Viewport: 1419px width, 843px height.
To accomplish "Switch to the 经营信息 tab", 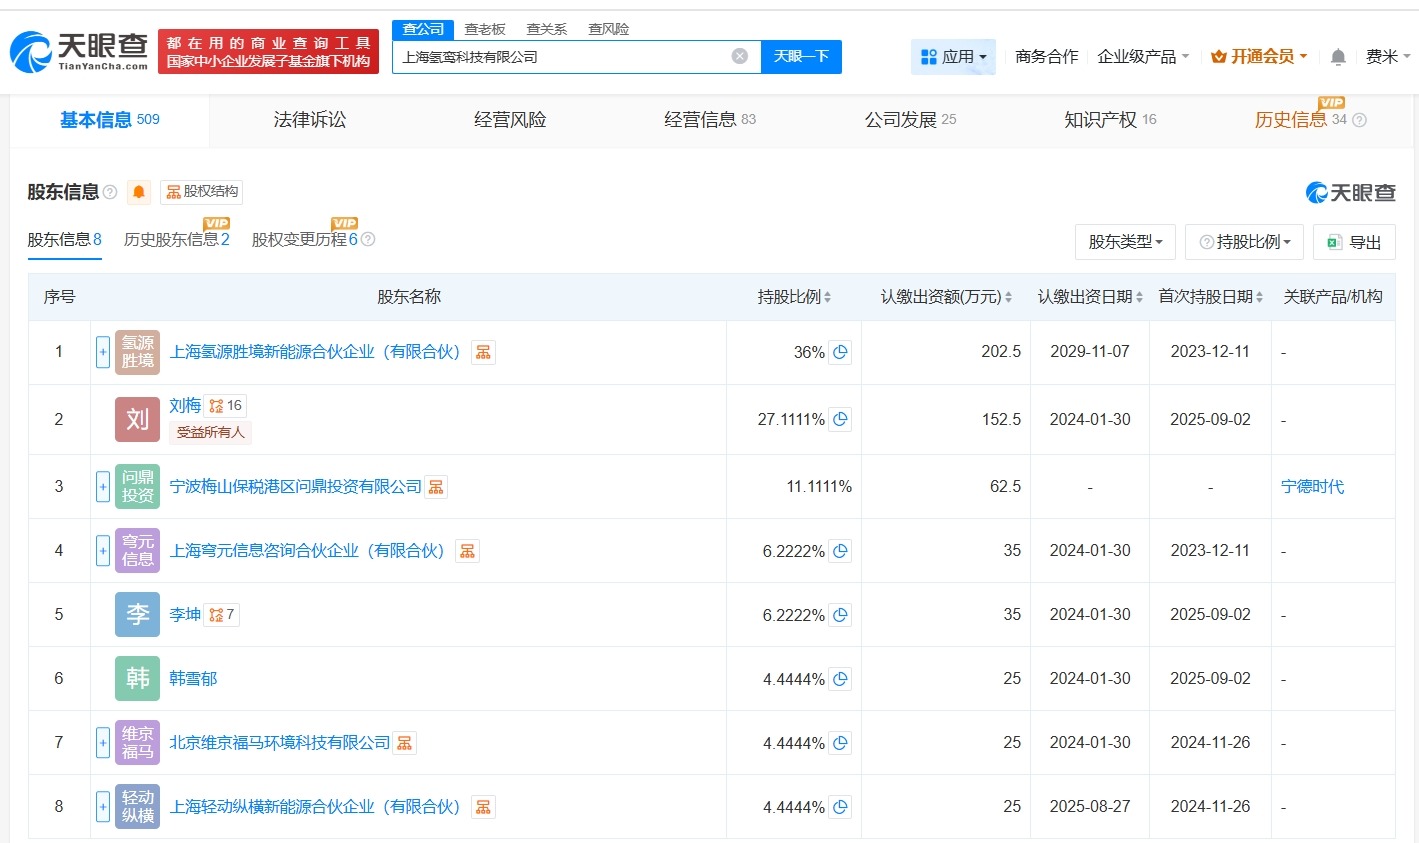I will click(x=702, y=119).
